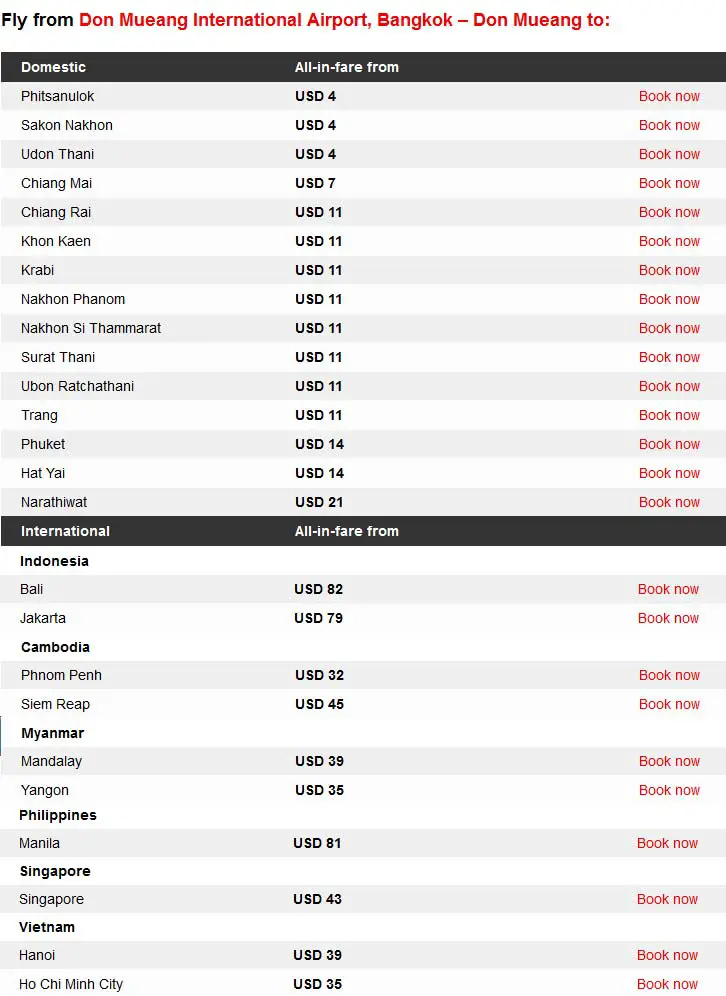Click Book now beside Krabi

click(669, 271)
